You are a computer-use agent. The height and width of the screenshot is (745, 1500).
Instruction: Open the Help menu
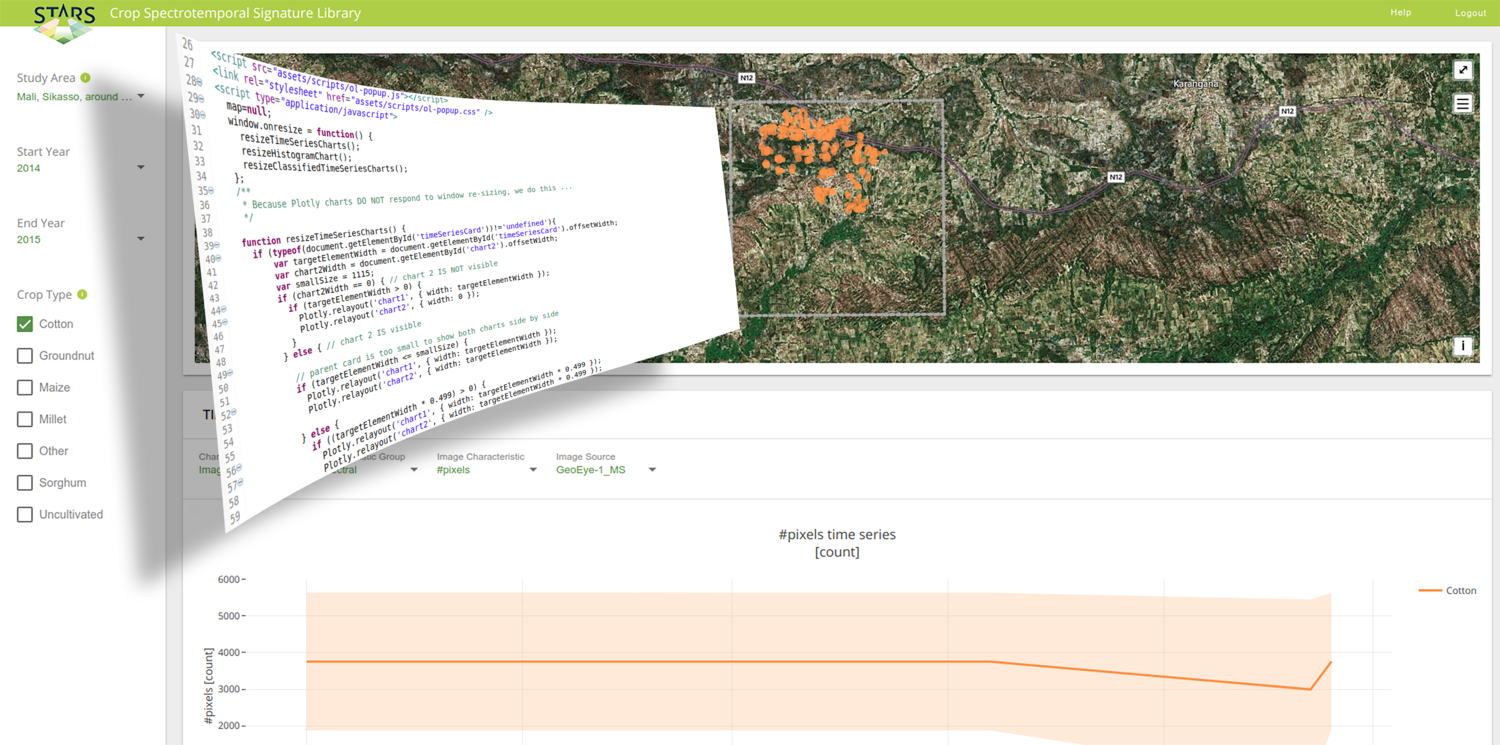pyautogui.click(x=1400, y=13)
